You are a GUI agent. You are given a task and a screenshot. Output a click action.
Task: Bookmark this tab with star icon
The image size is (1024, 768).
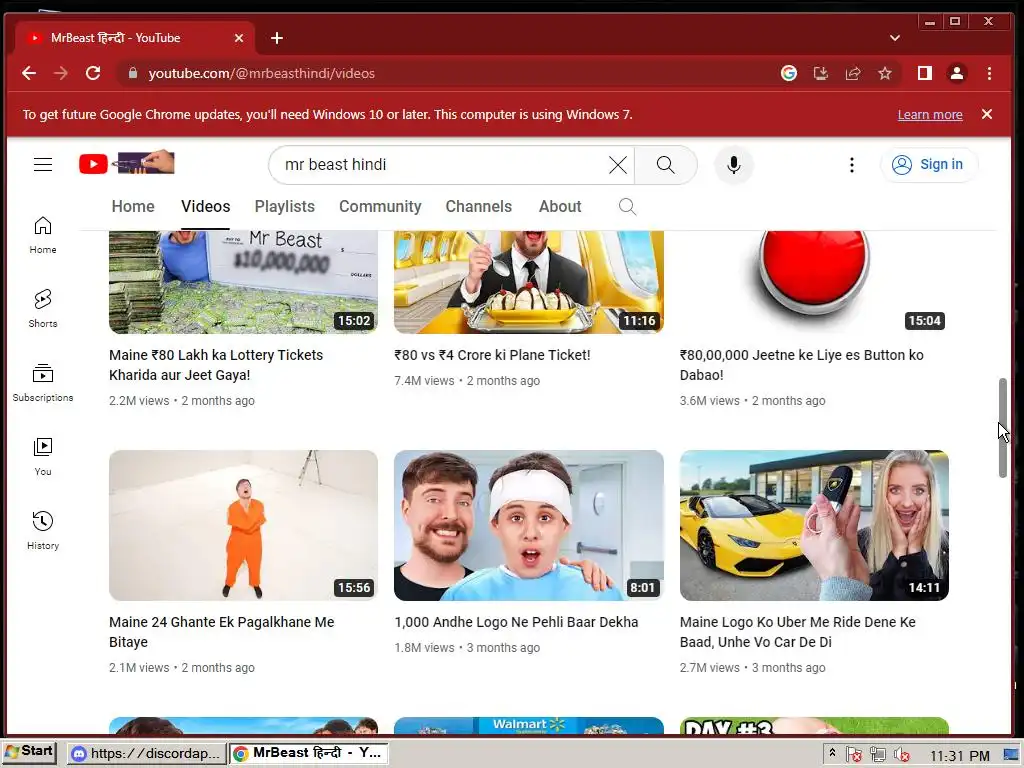(x=885, y=73)
